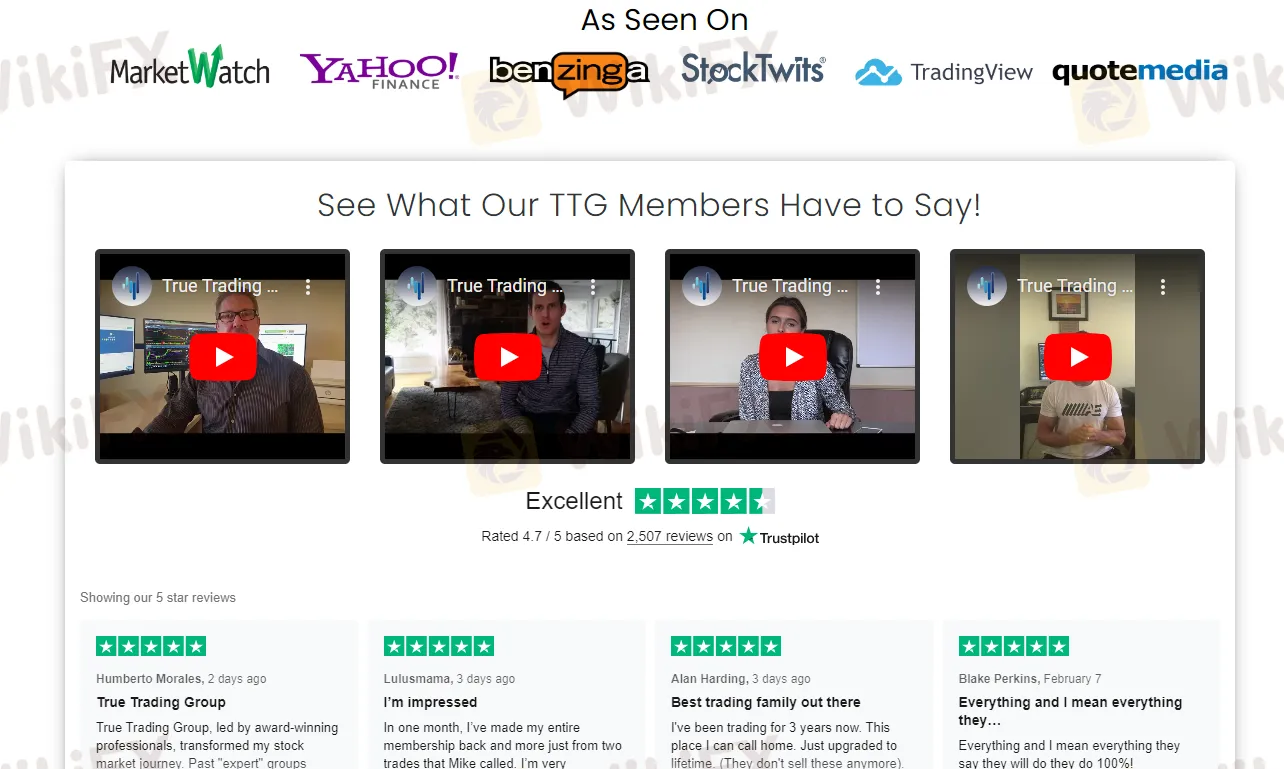Click the Trustpilot star logo
This screenshot has height=769, width=1284.
[x=780, y=537]
